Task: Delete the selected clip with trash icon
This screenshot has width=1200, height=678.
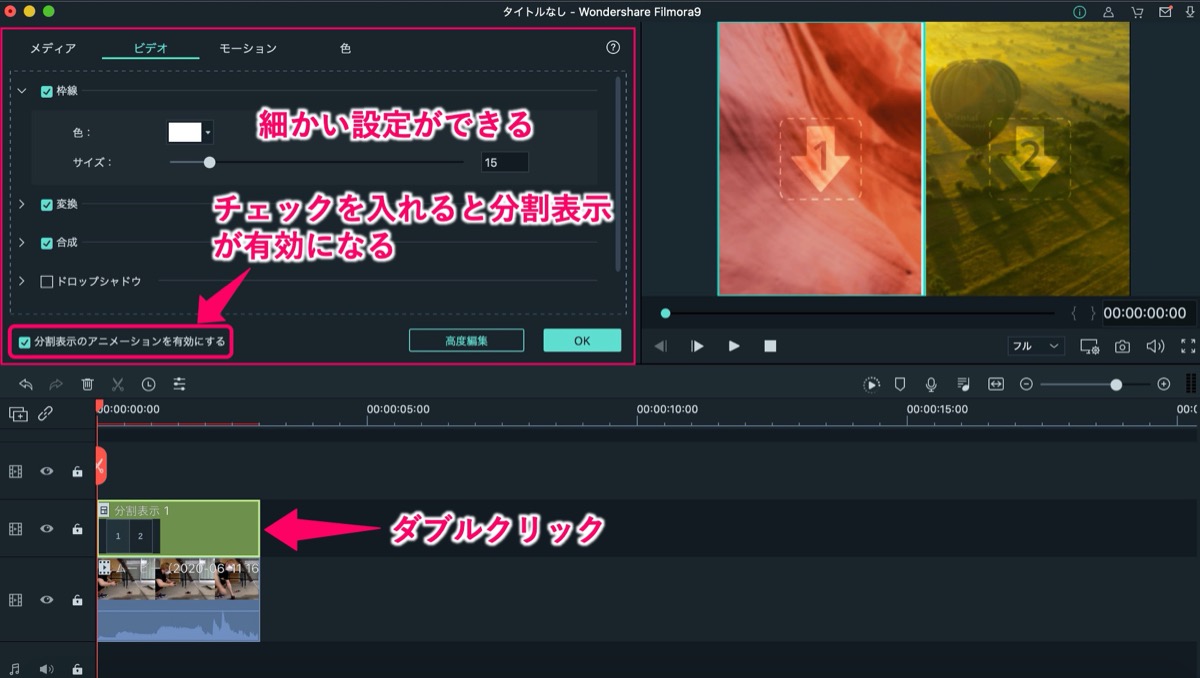Action: tap(88, 384)
